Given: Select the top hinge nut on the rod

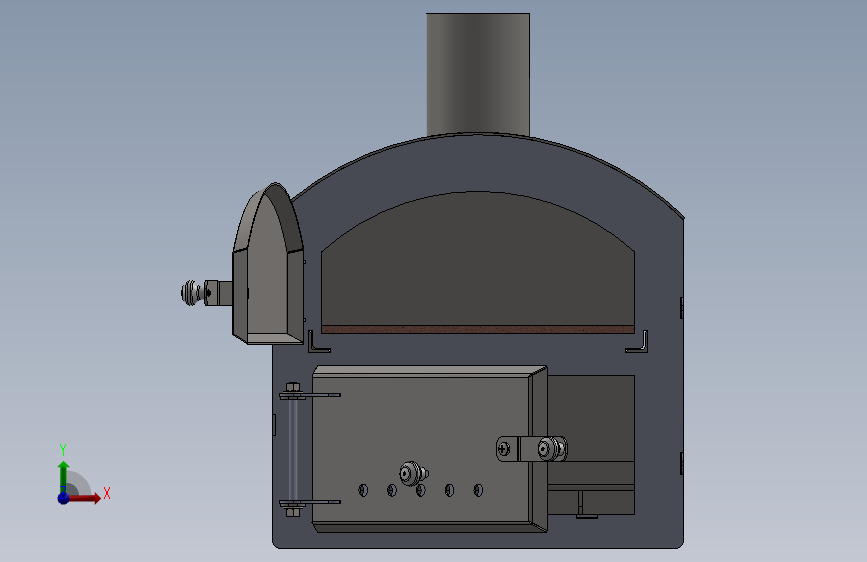Looking at the screenshot, I should (293, 387).
